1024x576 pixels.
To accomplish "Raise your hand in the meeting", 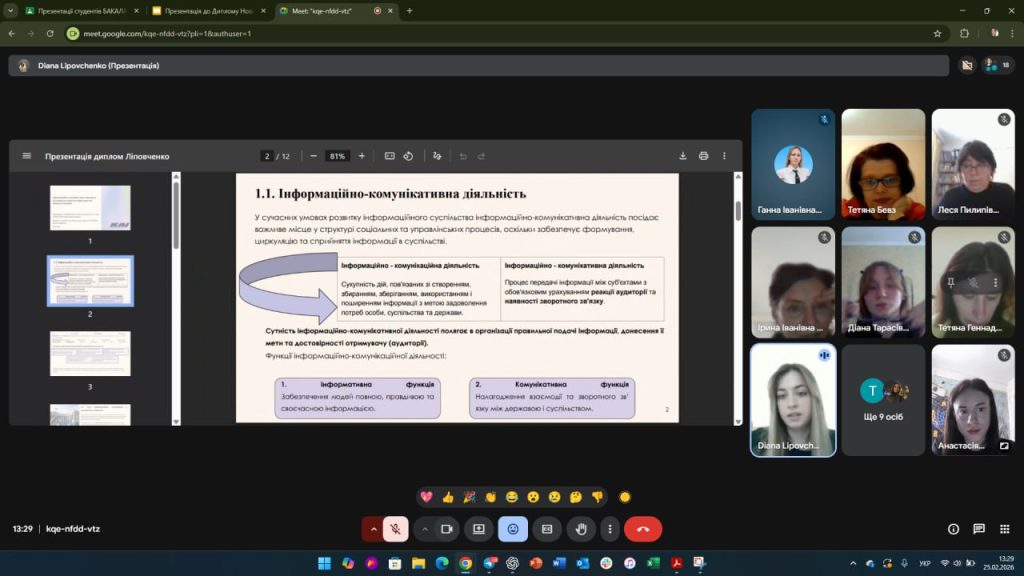I will pyautogui.click(x=580, y=529).
